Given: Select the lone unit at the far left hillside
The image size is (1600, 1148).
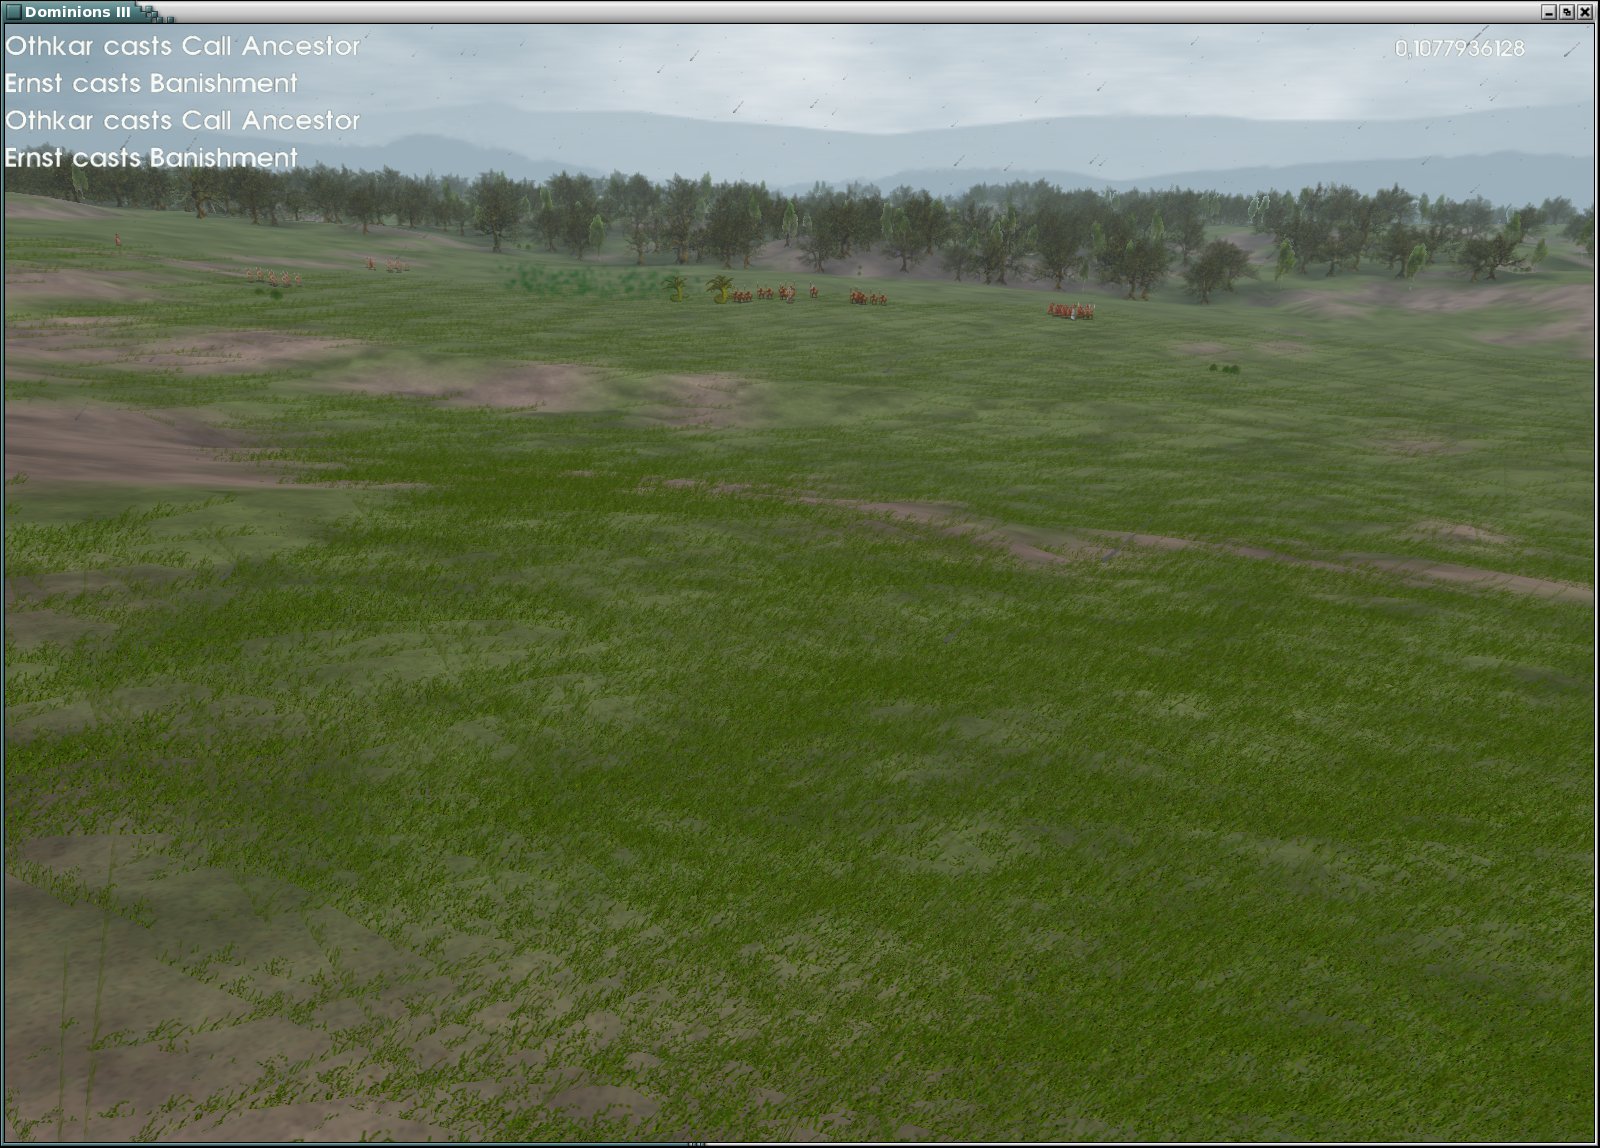Looking at the screenshot, I should [117, 239].
